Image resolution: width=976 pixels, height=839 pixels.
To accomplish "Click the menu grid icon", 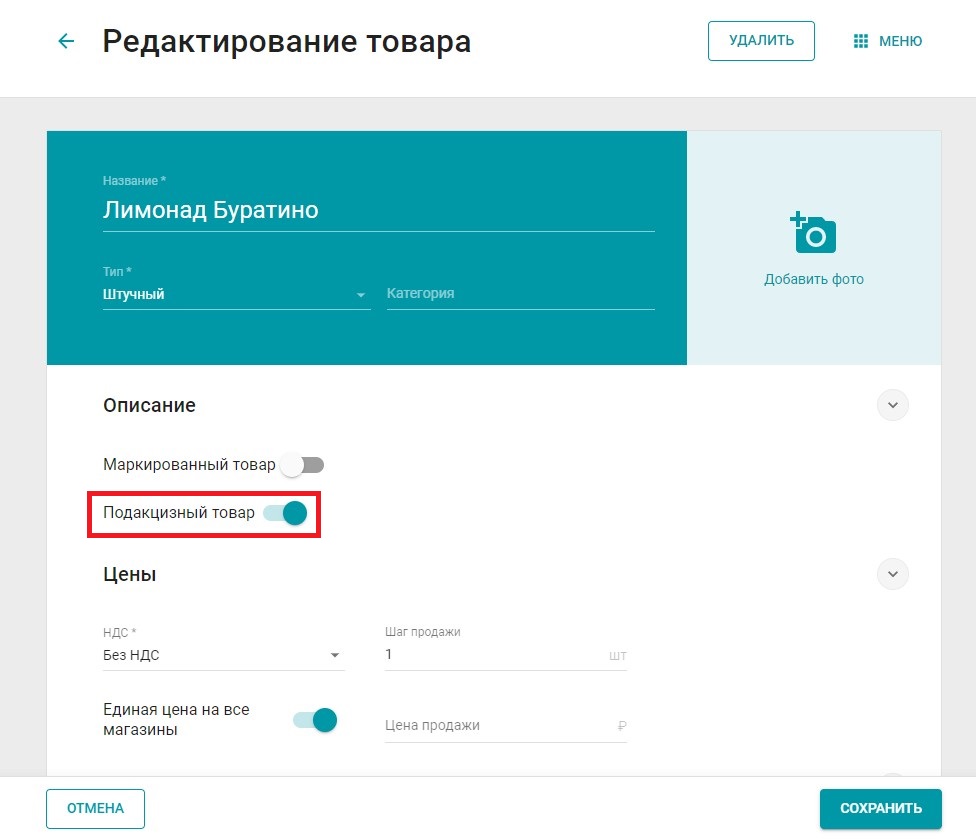I will coord(860,41).
